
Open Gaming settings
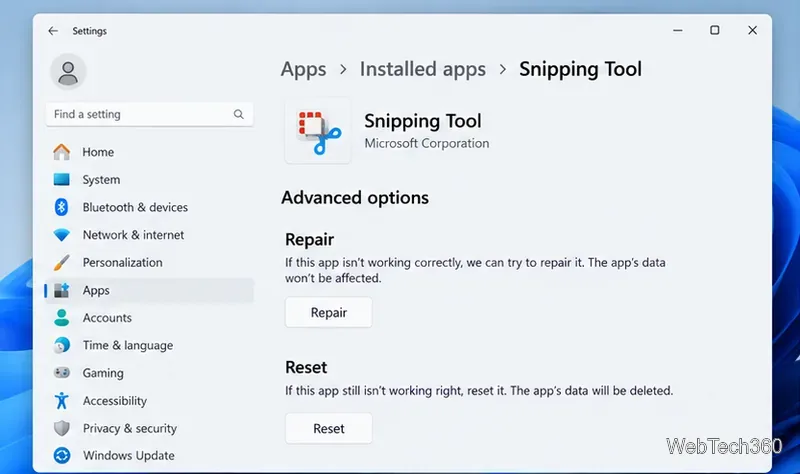(x=149, y=373)
